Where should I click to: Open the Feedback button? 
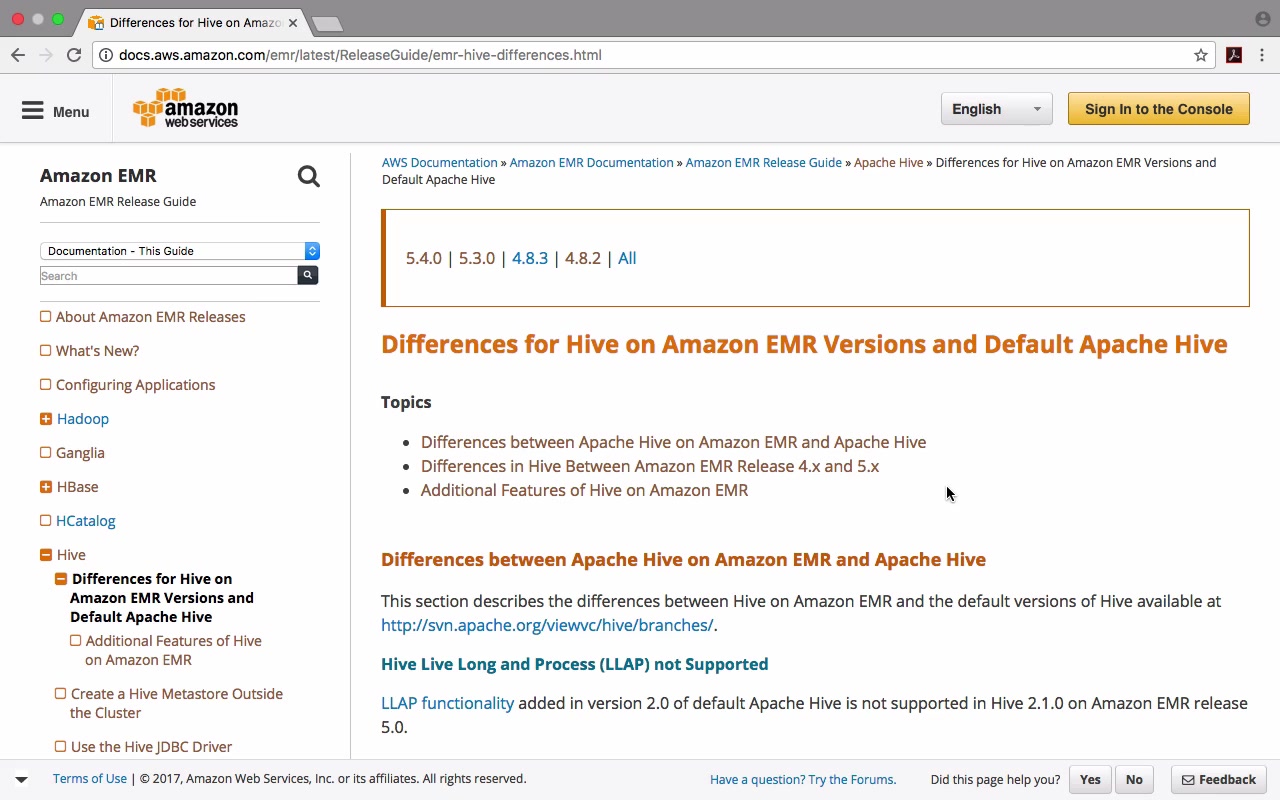pyautogui.click(x=1218, y=779)
